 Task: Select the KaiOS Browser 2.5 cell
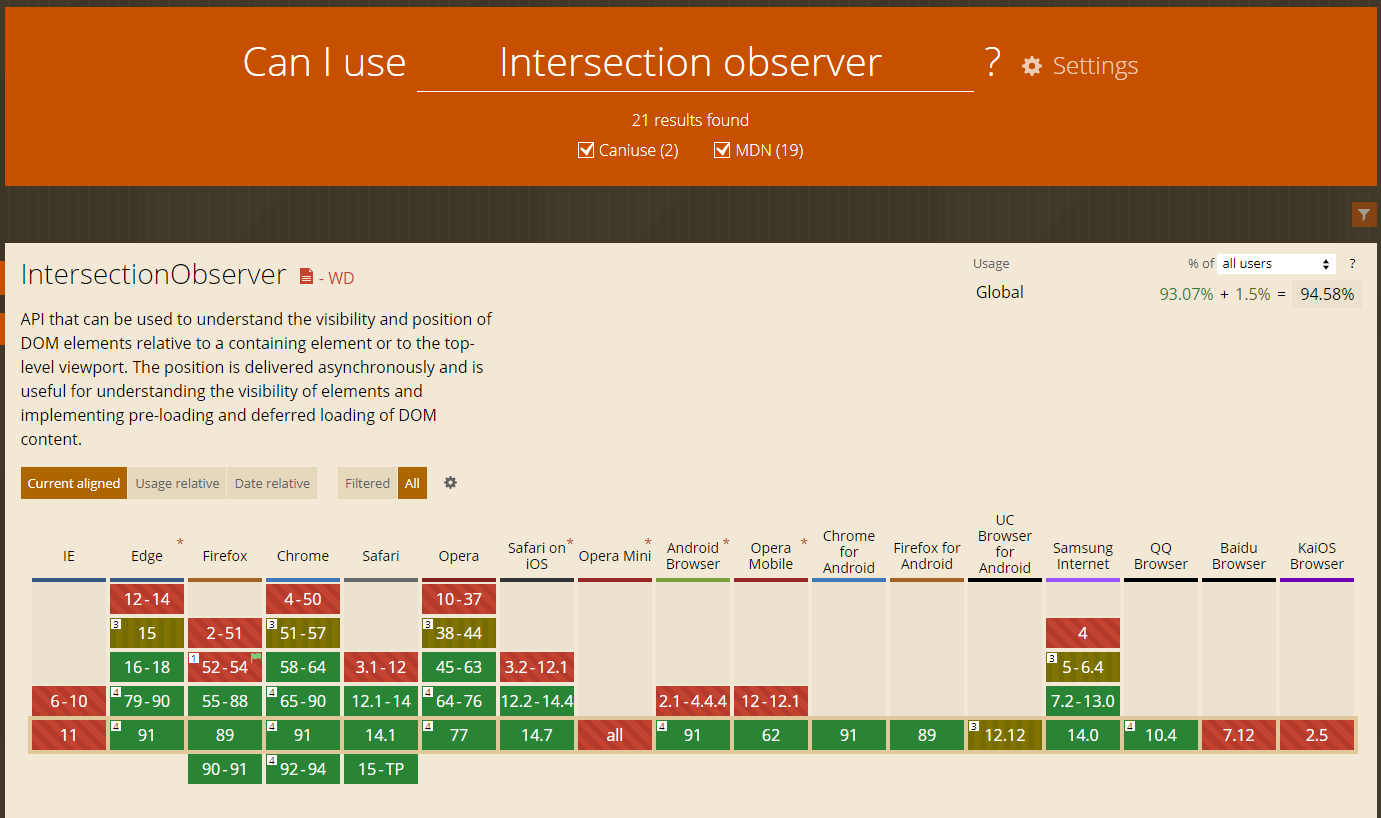[x=1317, y=735]
